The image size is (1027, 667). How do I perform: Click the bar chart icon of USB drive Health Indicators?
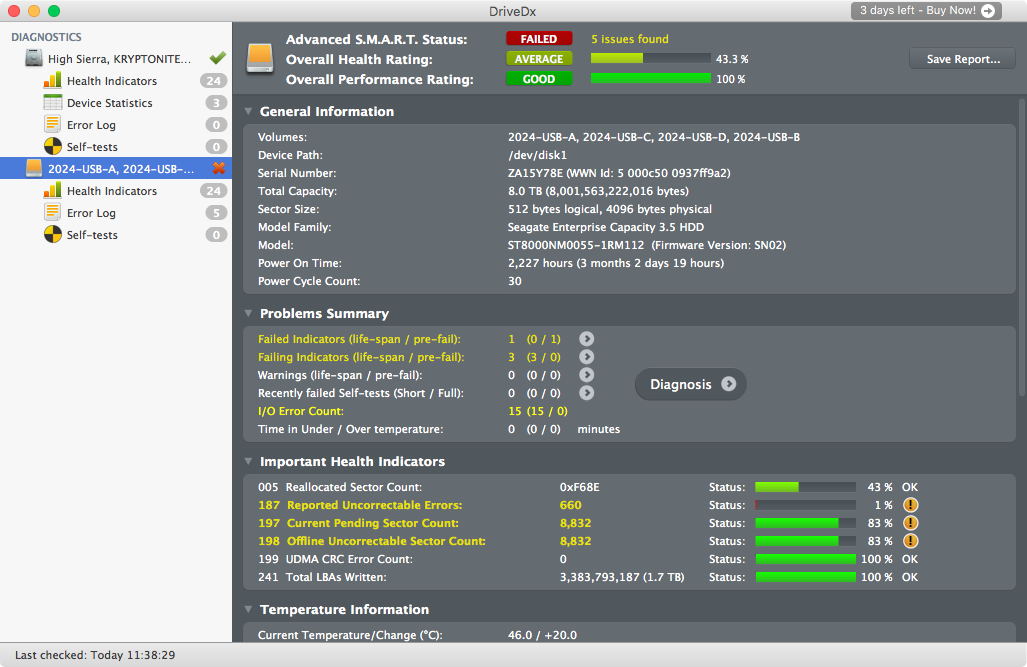(x=52, y=190)
